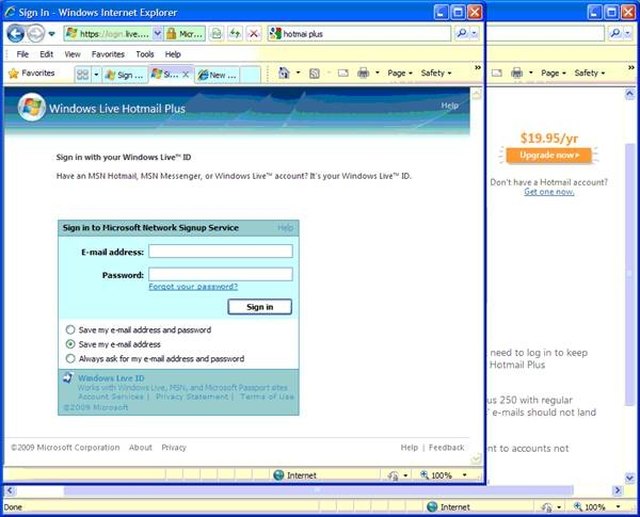Open the Favorites menu
The width and height of the screenshot is (640, 517).
tap(108, 54)
